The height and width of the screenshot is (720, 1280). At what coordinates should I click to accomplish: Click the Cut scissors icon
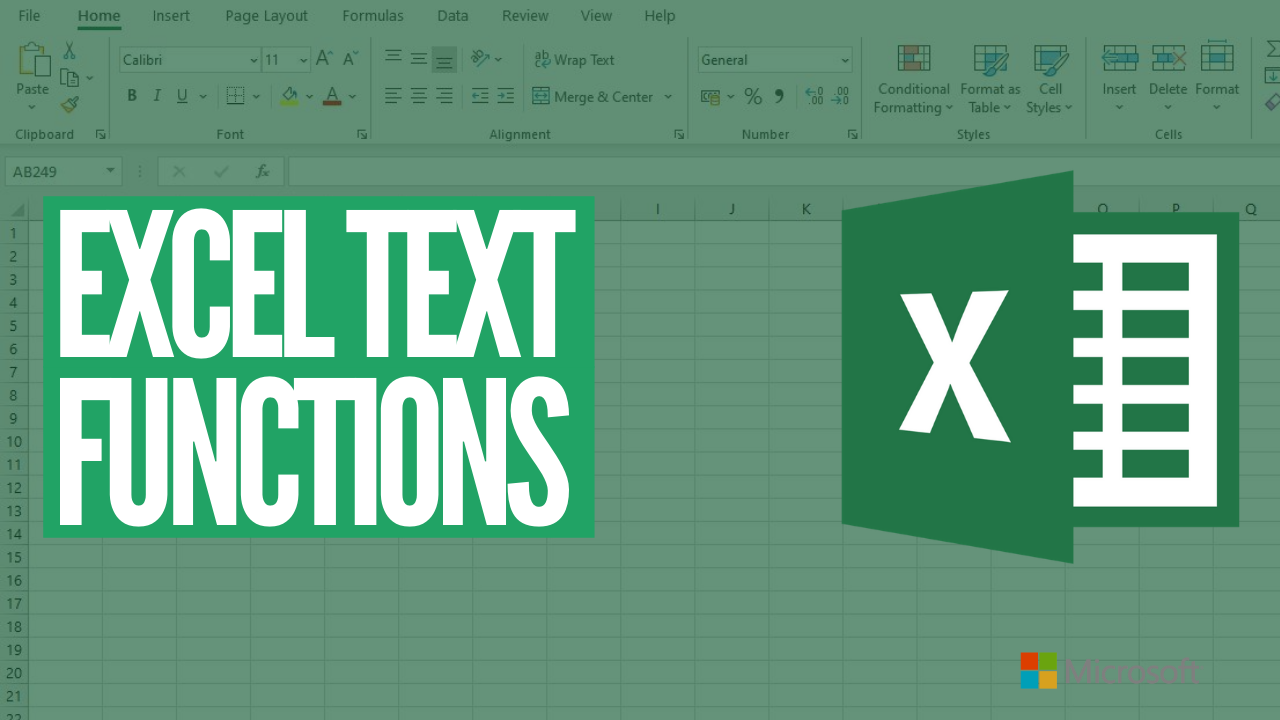(69, 51)
